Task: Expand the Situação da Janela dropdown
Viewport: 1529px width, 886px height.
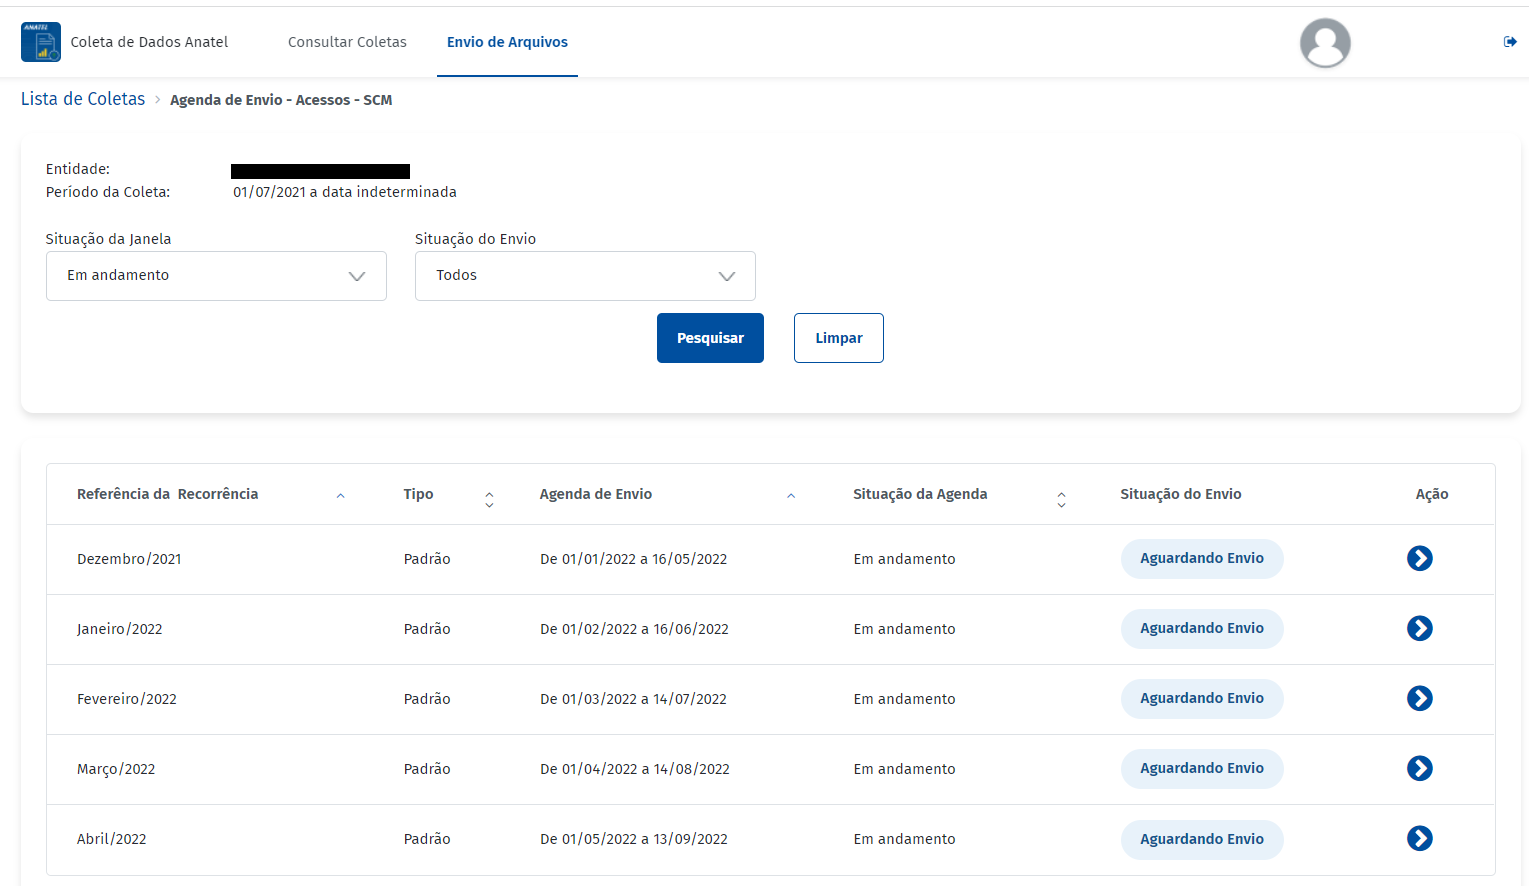Action: (216, 276)
